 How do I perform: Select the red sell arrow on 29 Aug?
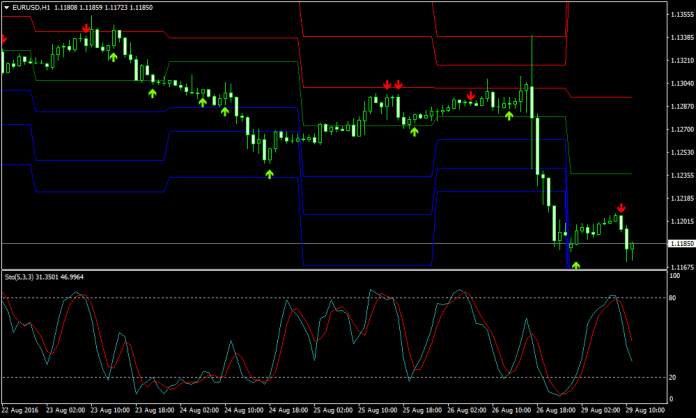[621, 208]
